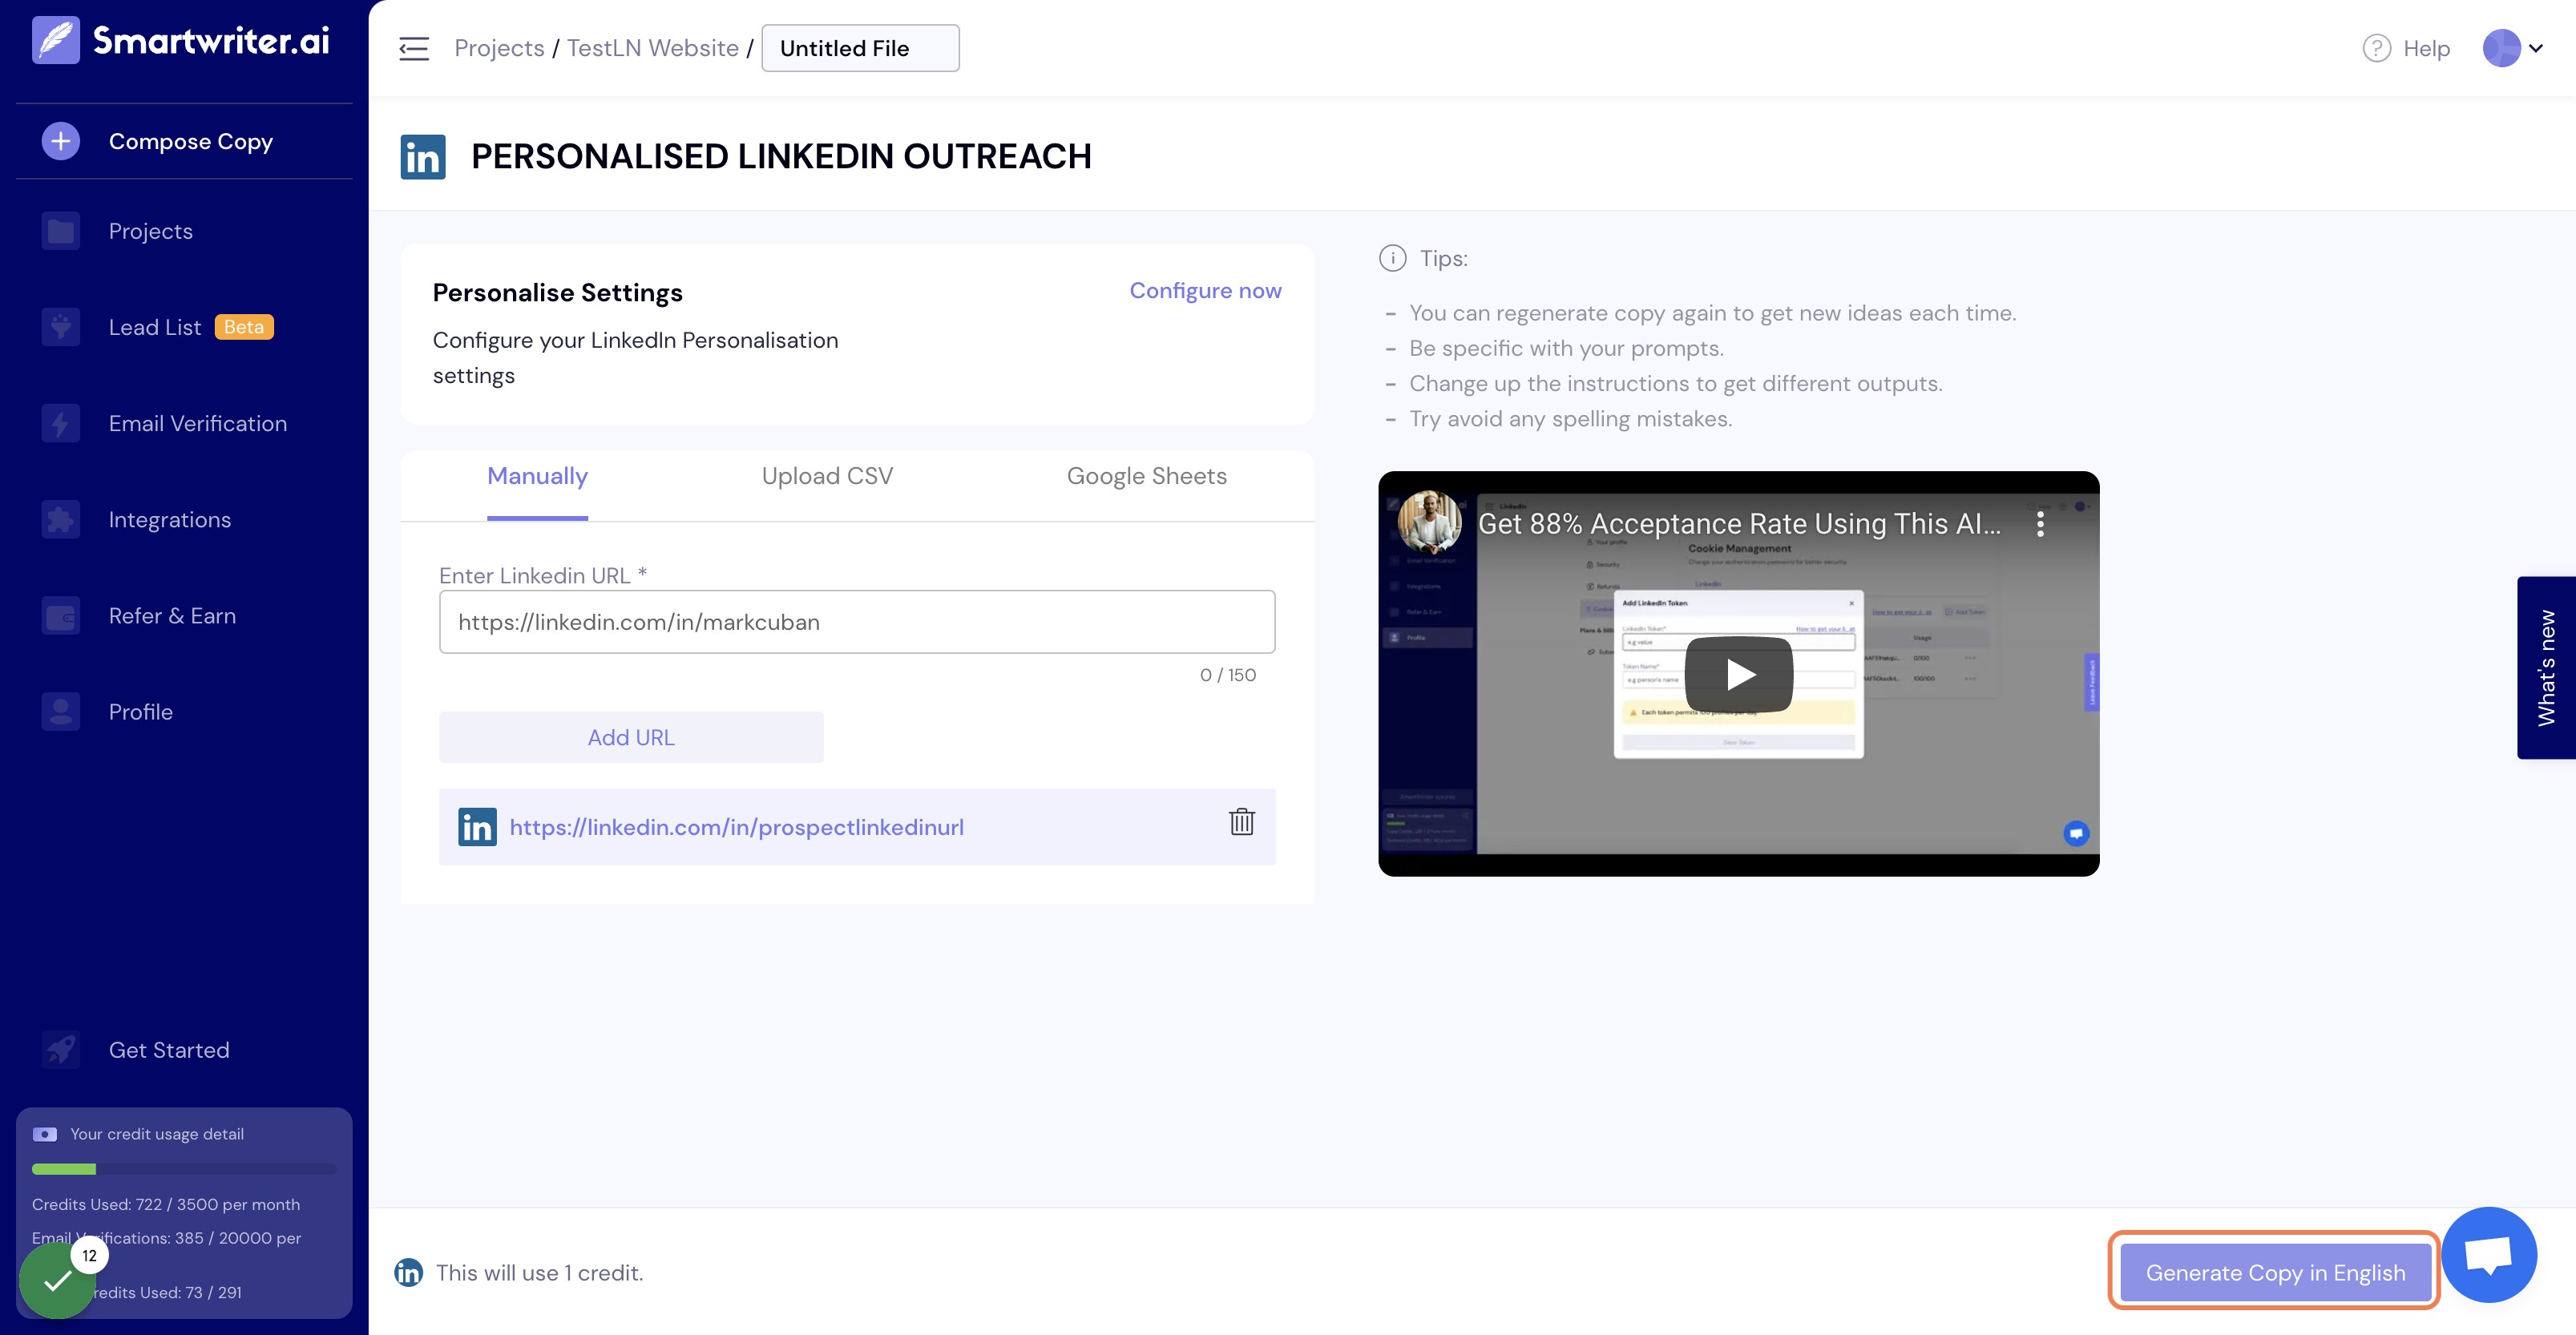Click the Tips info icon

1392,258
